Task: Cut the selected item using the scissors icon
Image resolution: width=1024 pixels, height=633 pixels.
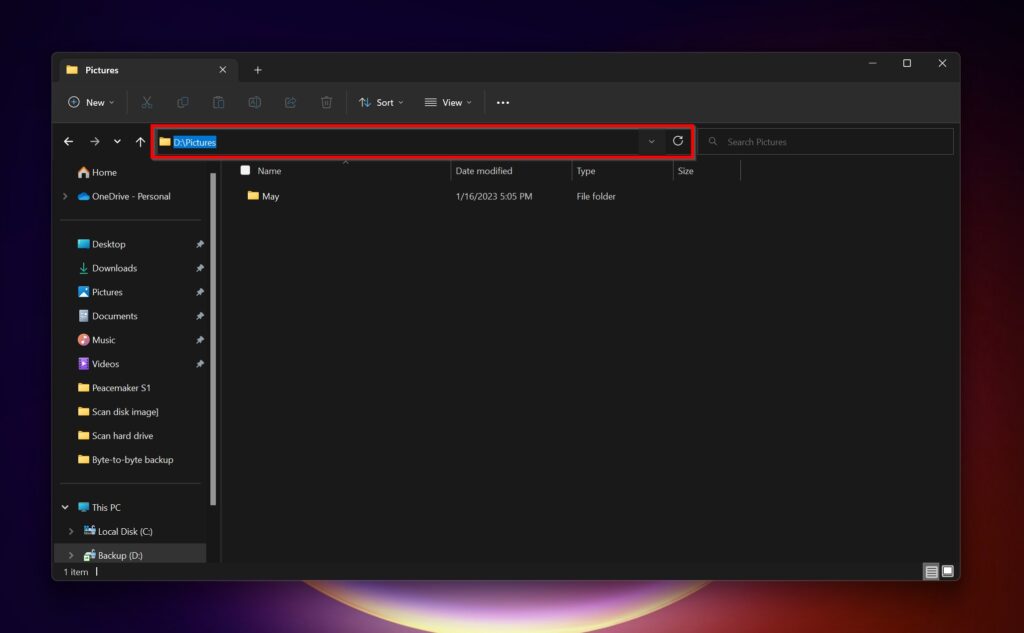Action: tap(147, 102)
